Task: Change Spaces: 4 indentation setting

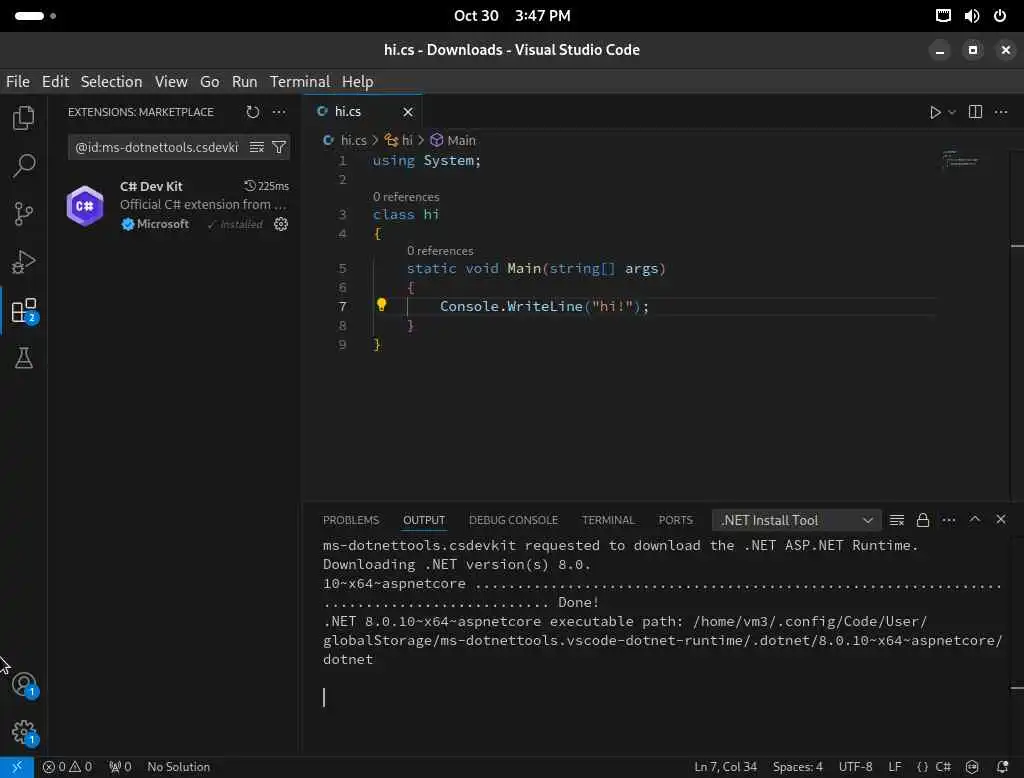Action: pyautogui.click(x=797, y=767)
